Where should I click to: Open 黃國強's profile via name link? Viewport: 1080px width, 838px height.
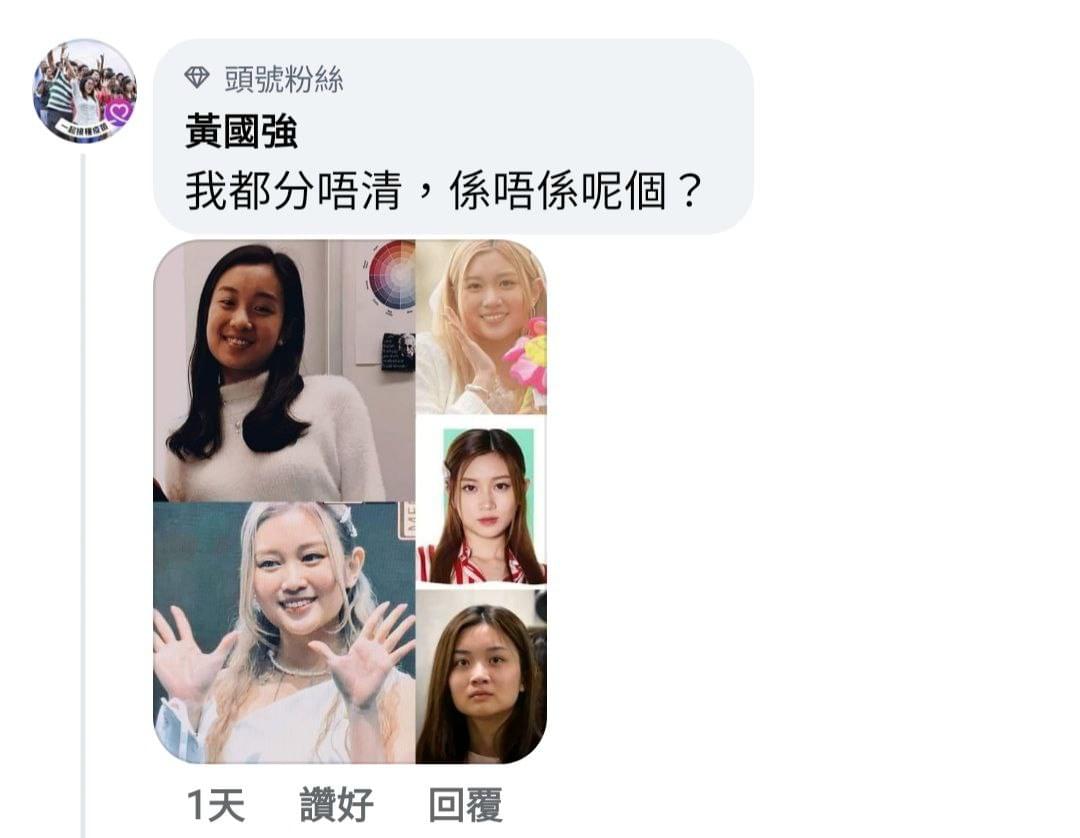241,132
